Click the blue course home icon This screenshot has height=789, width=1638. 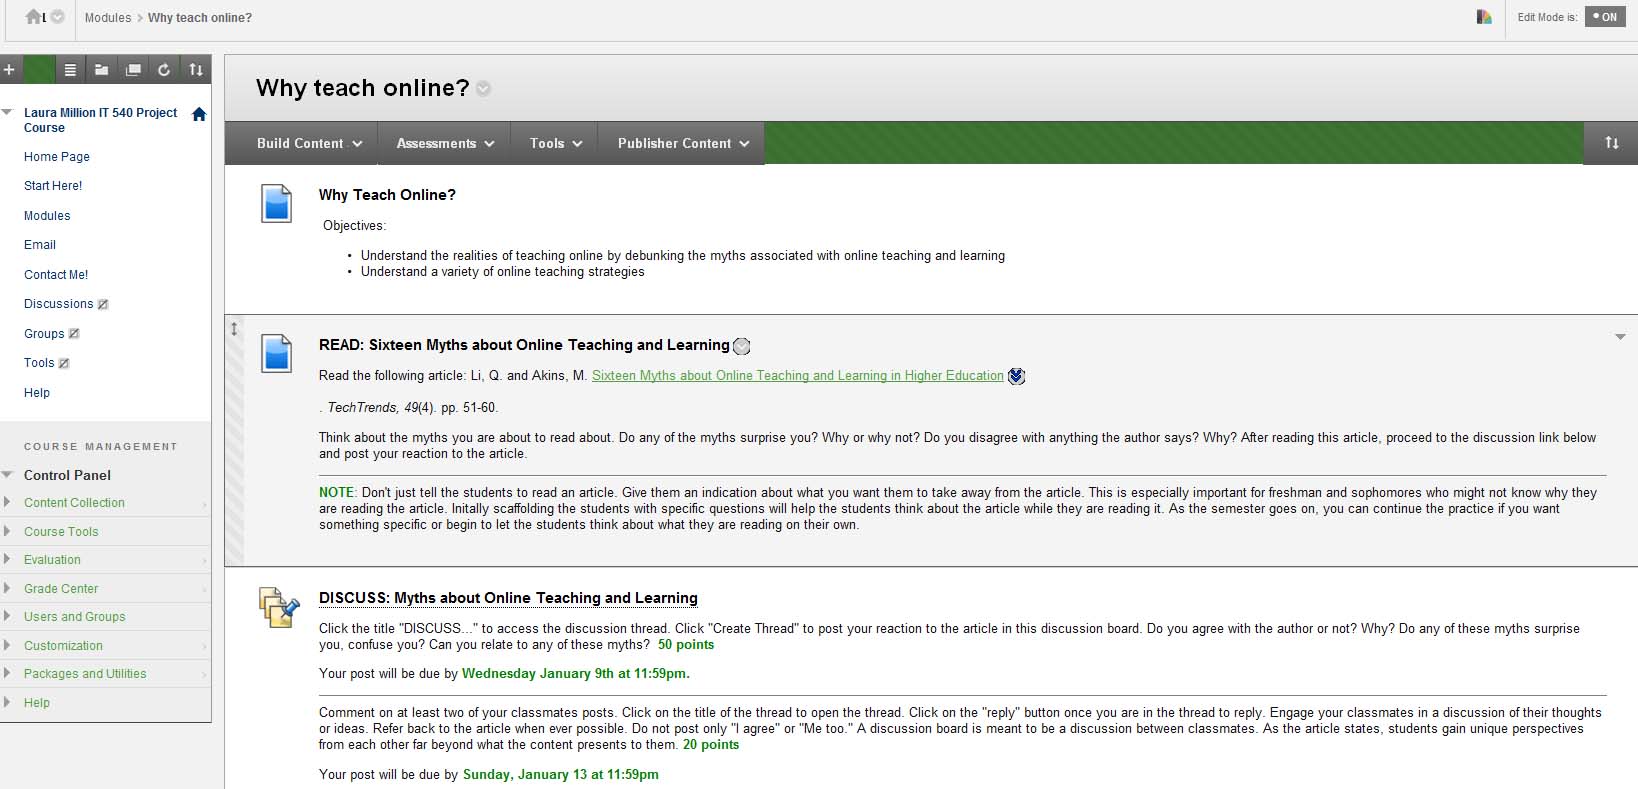click(199, 114)
